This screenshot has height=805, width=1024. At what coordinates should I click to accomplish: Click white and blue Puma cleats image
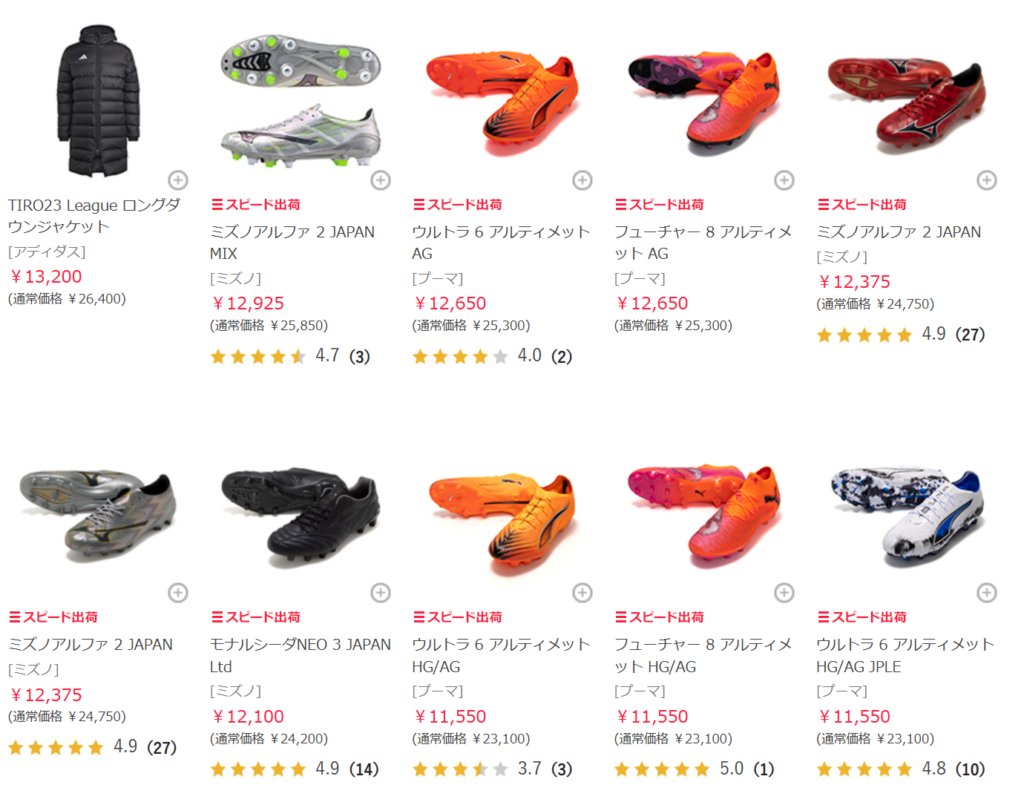coord(907,518)
